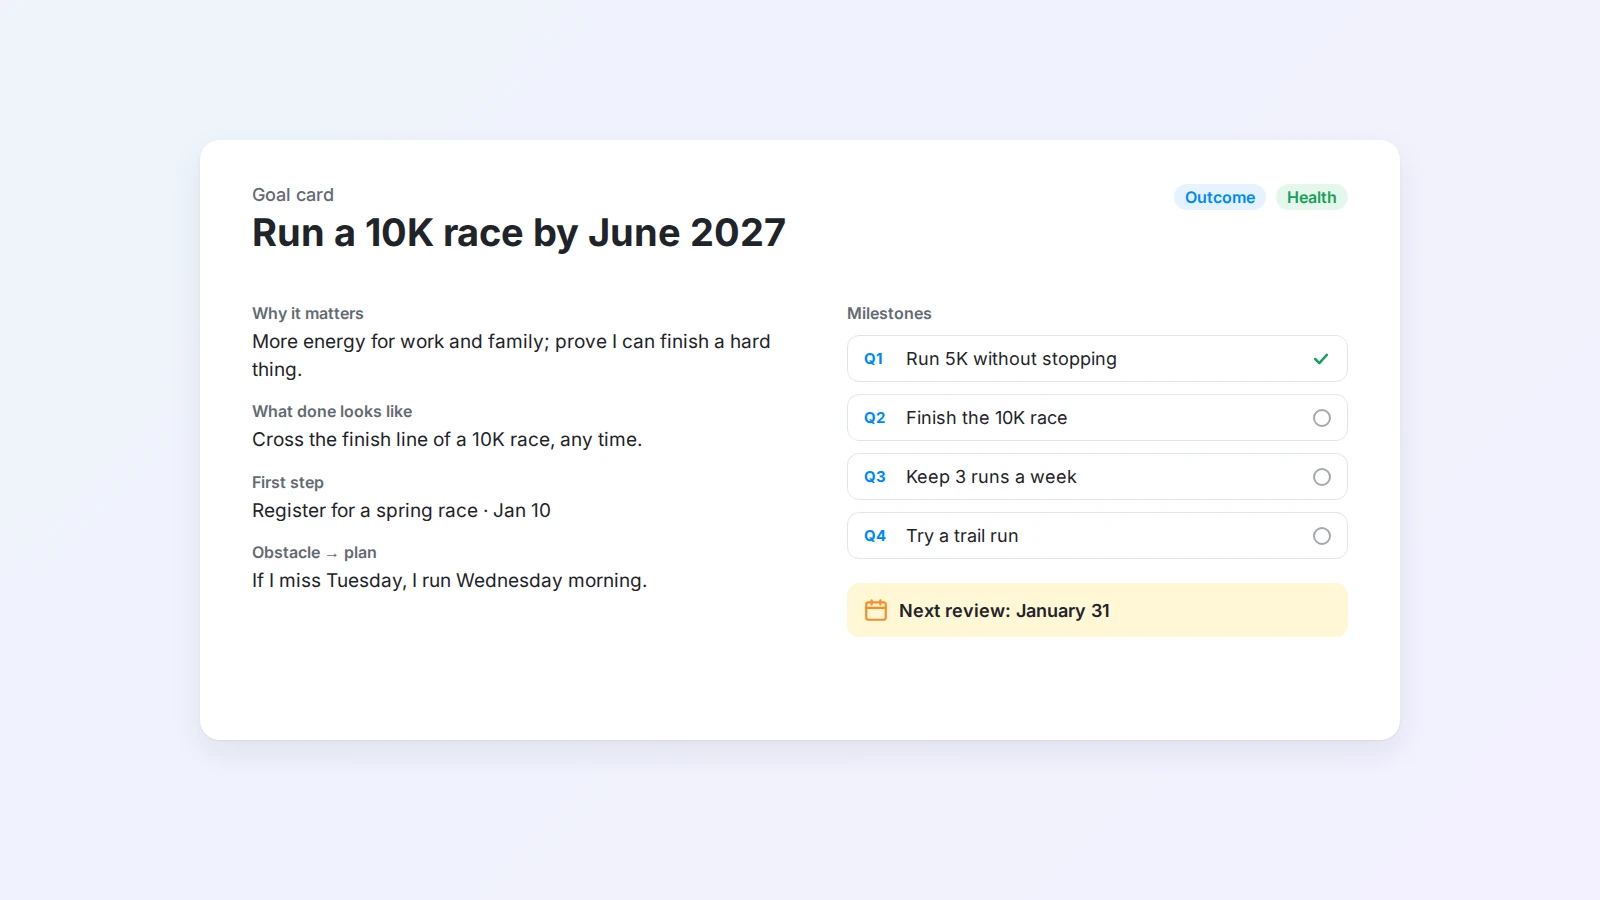1600x900 pixels.
Task: Check off the Try a trail run milestone
Action: tap(1322, 536)
